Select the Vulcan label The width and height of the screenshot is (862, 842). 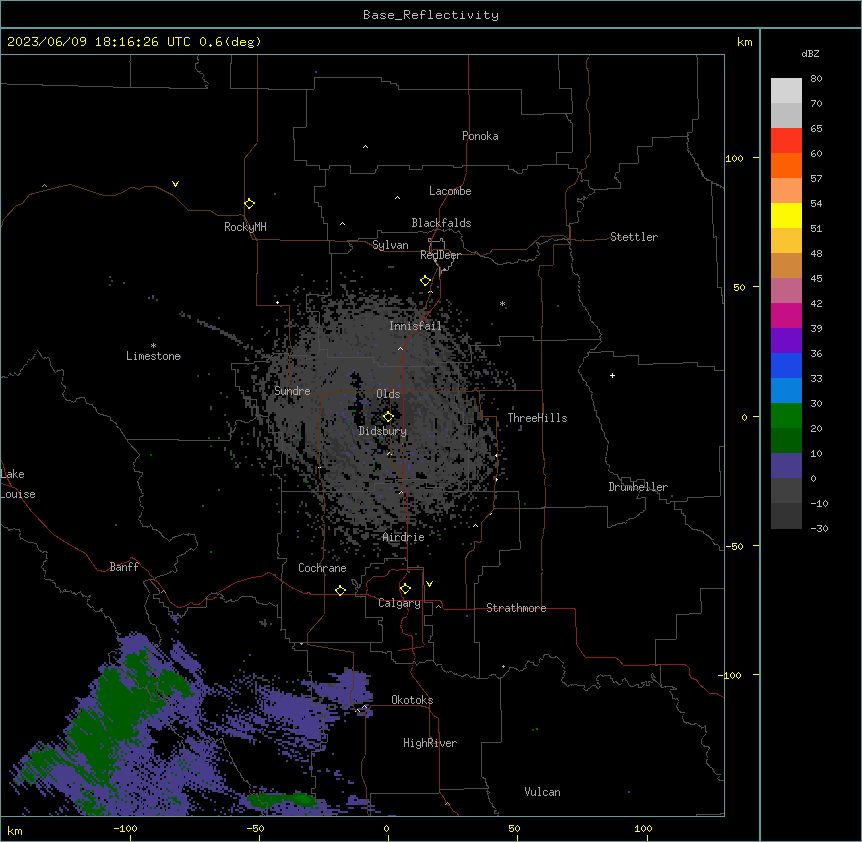point(542,792)
